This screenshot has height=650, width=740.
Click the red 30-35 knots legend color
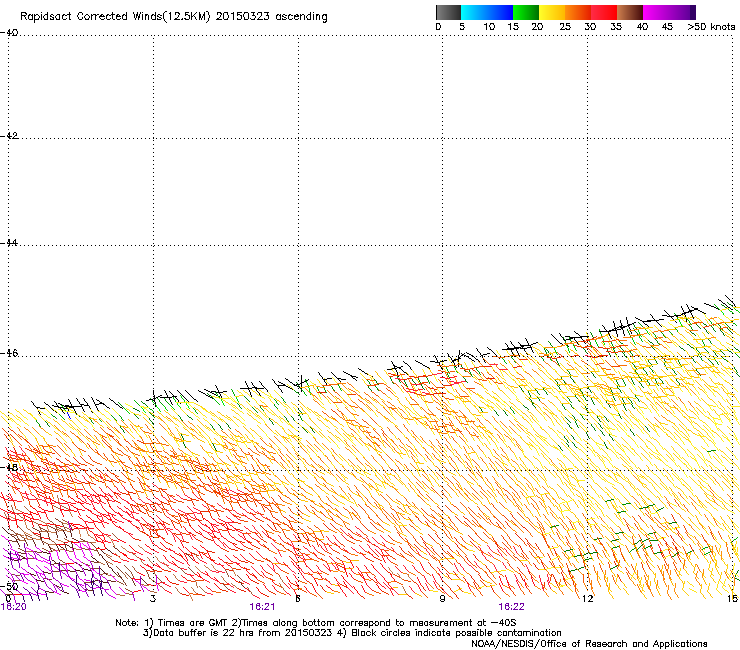click(x=604, y=12)
